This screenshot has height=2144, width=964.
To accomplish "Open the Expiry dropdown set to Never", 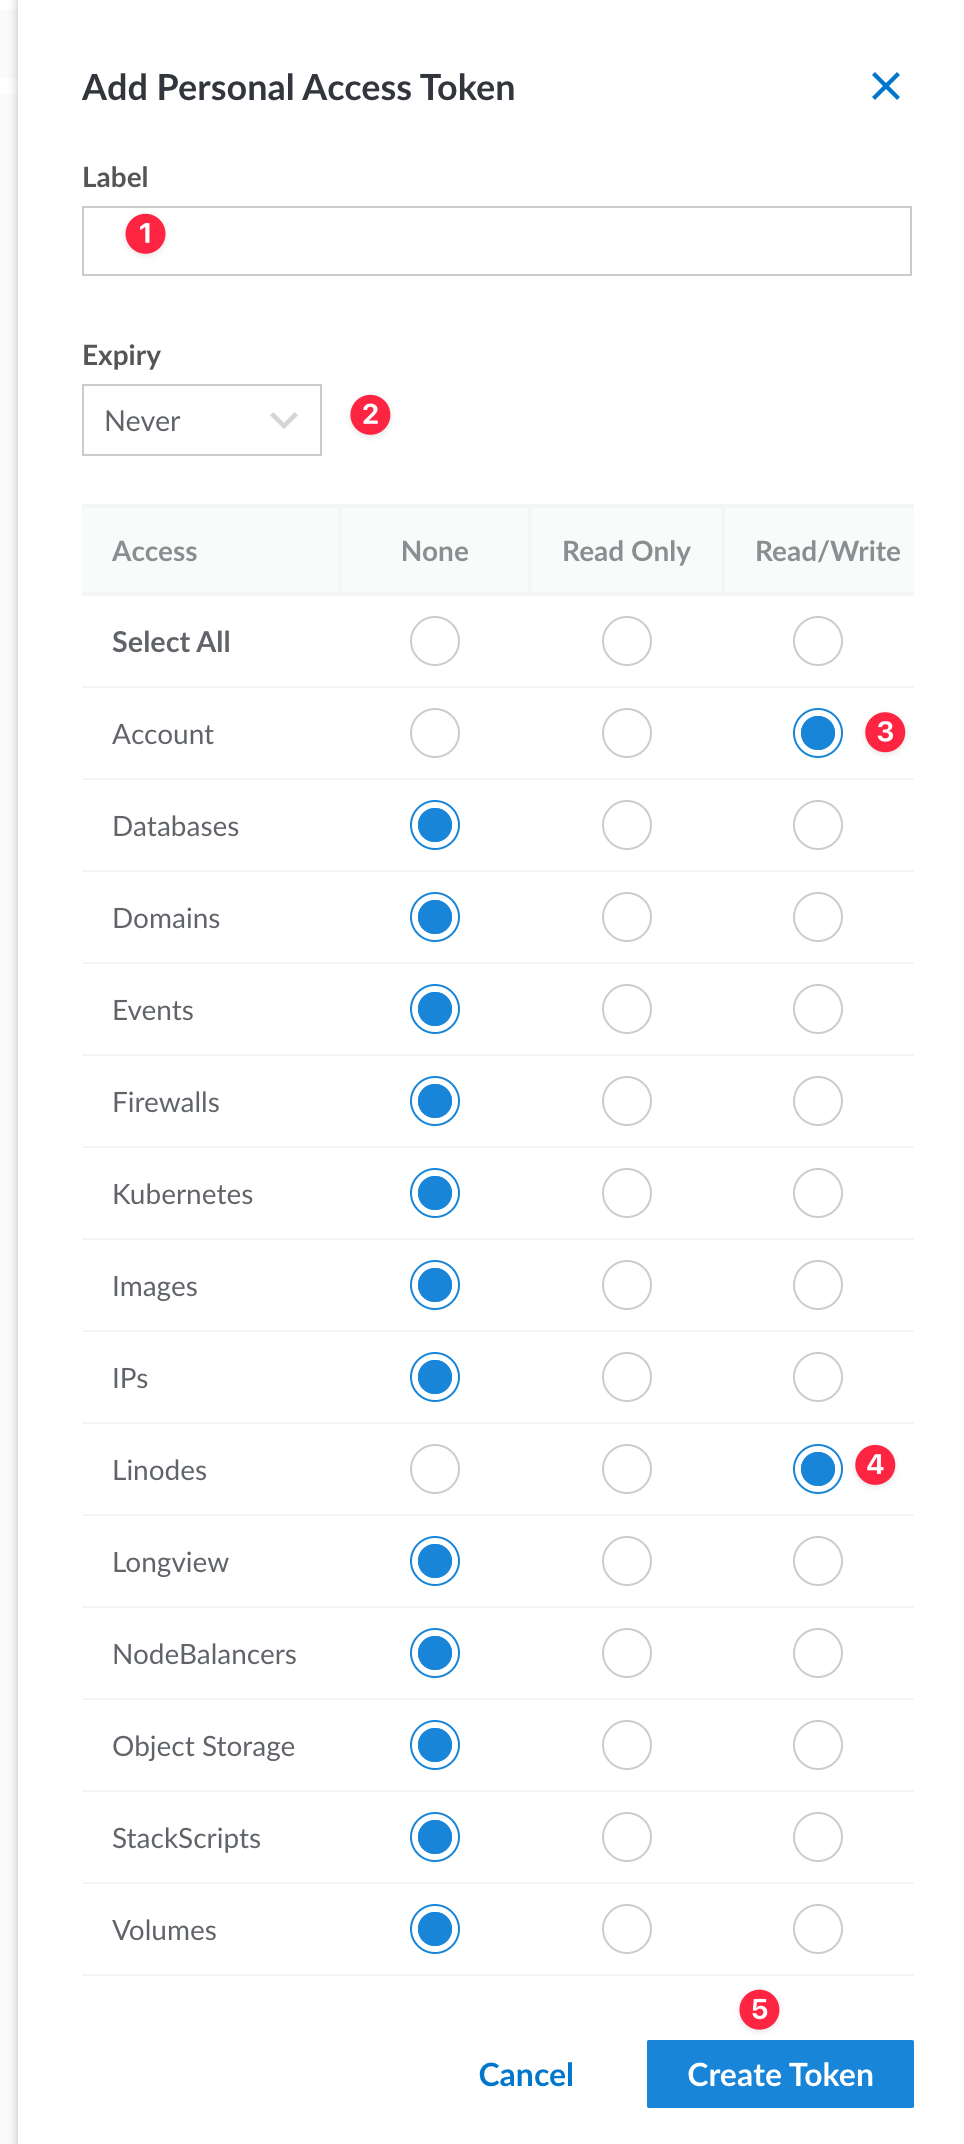I will 202,420.
